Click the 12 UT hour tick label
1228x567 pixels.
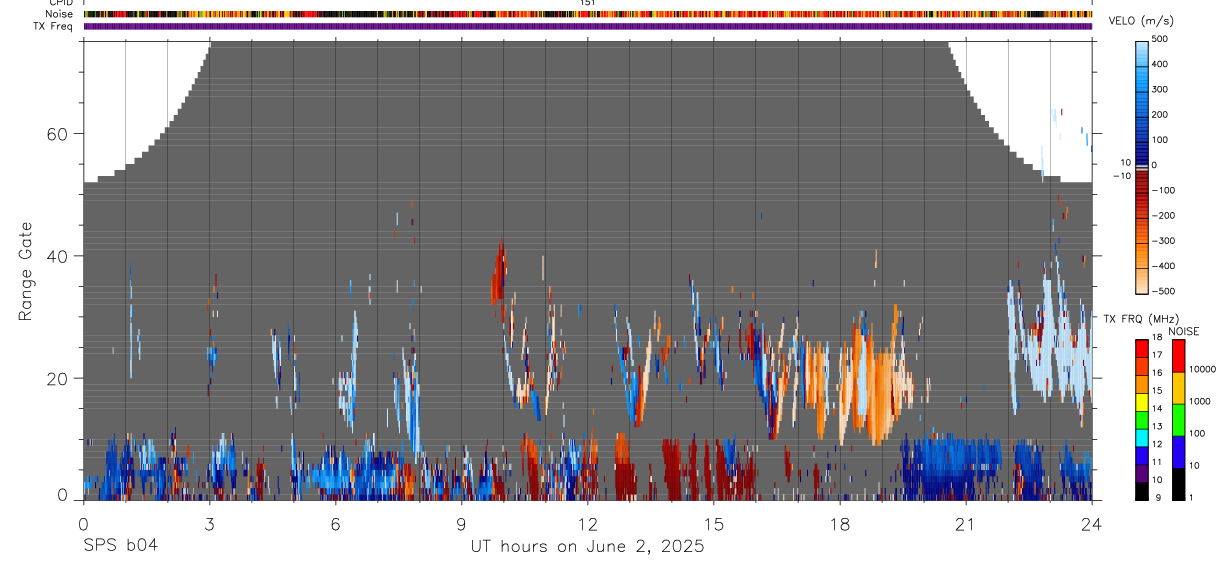[588, 524]
